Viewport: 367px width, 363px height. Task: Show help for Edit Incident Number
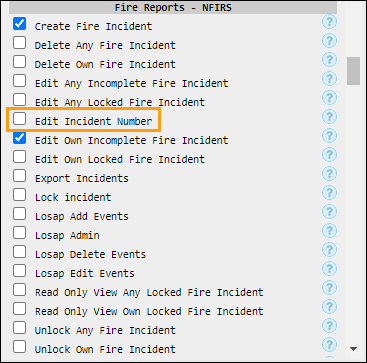pos(329,117)
